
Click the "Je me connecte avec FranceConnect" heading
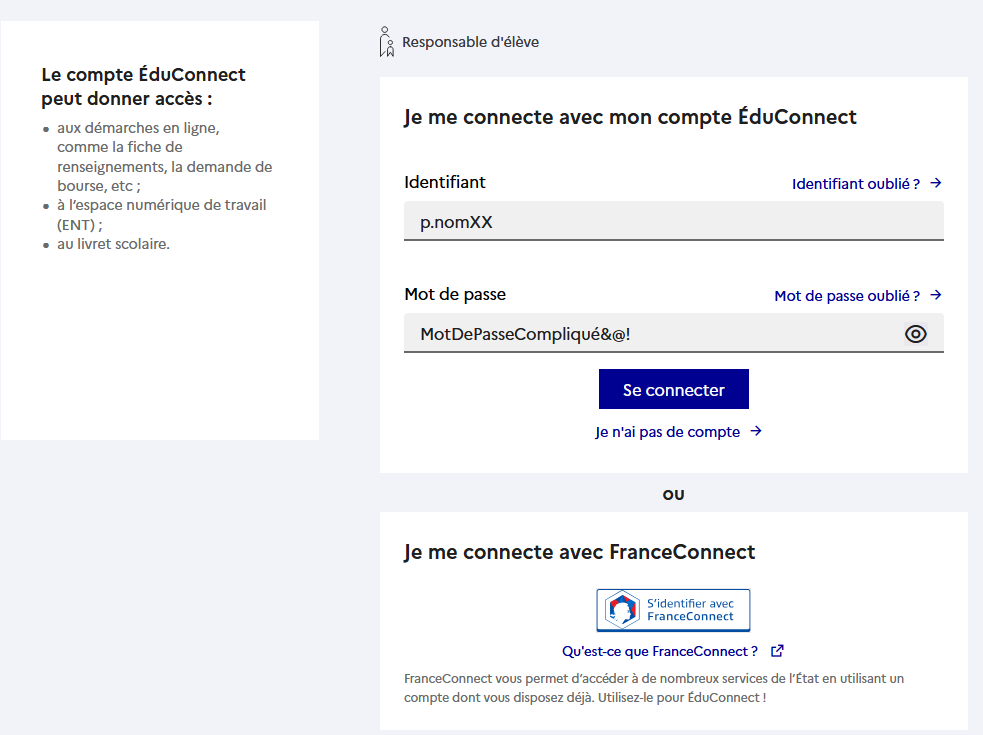(579, 552)
